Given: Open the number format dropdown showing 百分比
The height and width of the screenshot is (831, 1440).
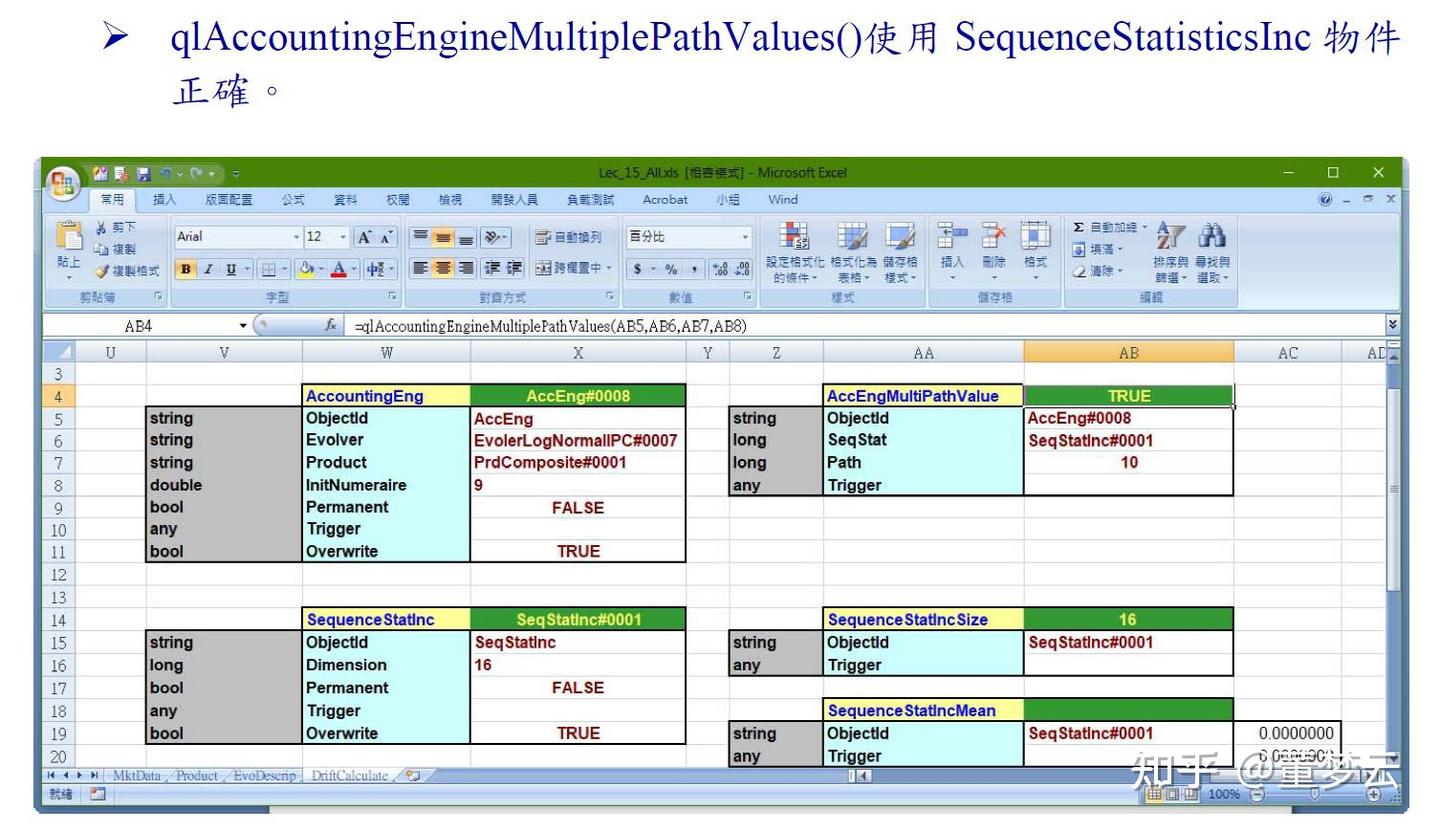Looking at the screenshot, I should tap(745, 237).
